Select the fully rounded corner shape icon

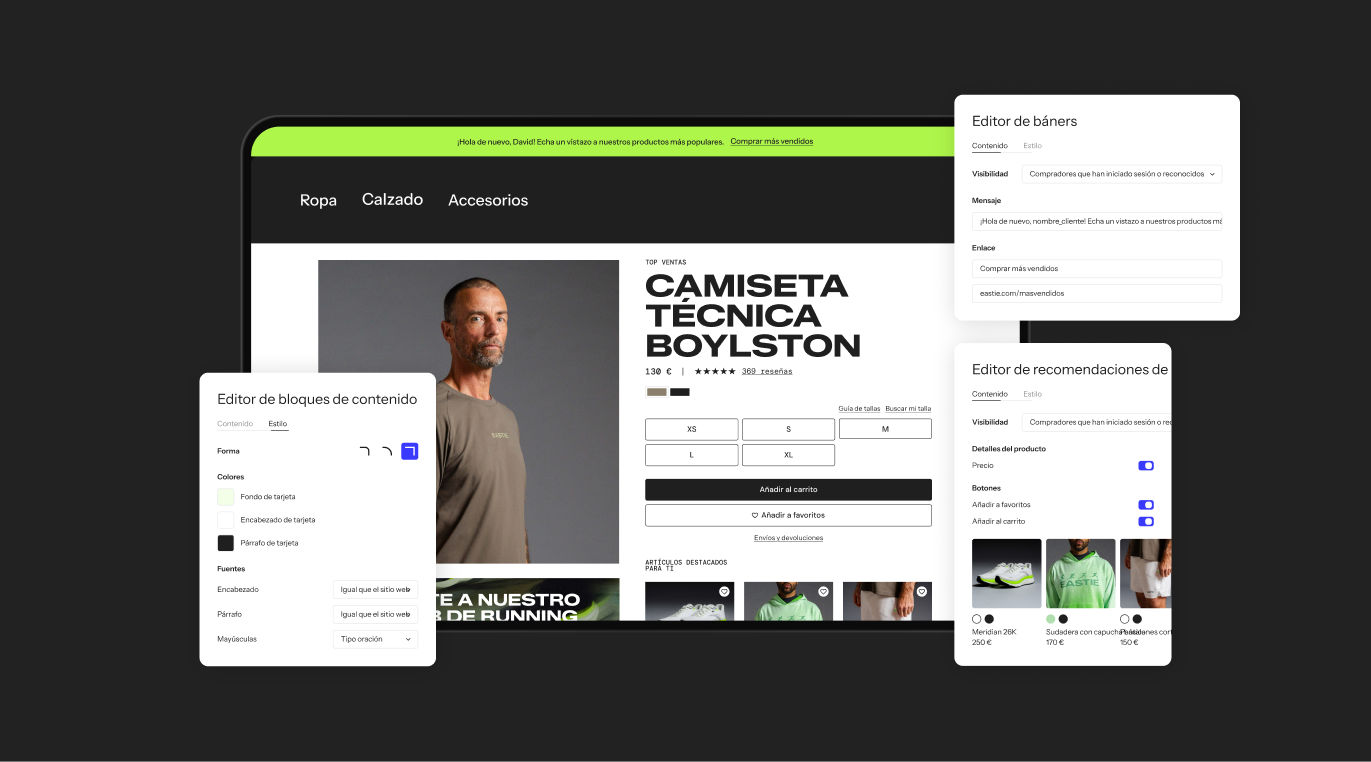(387, 451)
